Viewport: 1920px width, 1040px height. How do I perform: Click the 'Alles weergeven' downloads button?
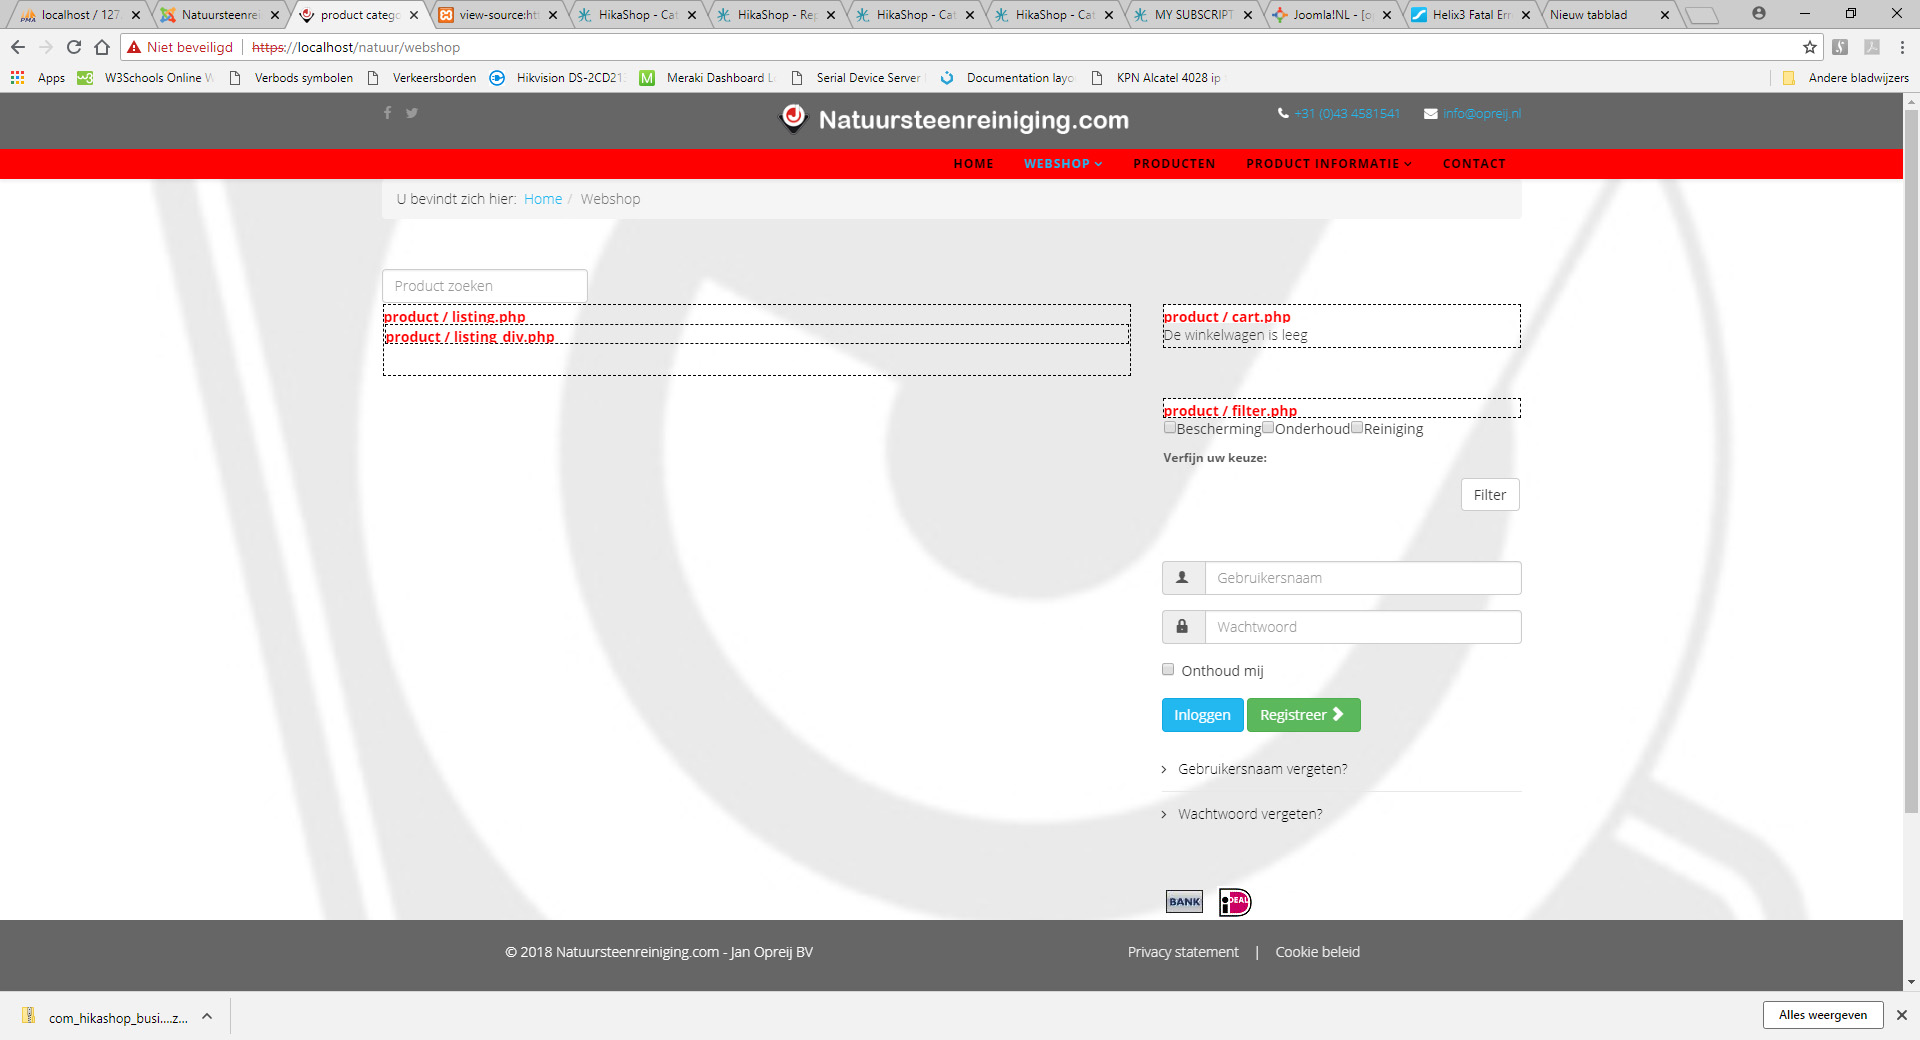click(x=1822, y=1015)
